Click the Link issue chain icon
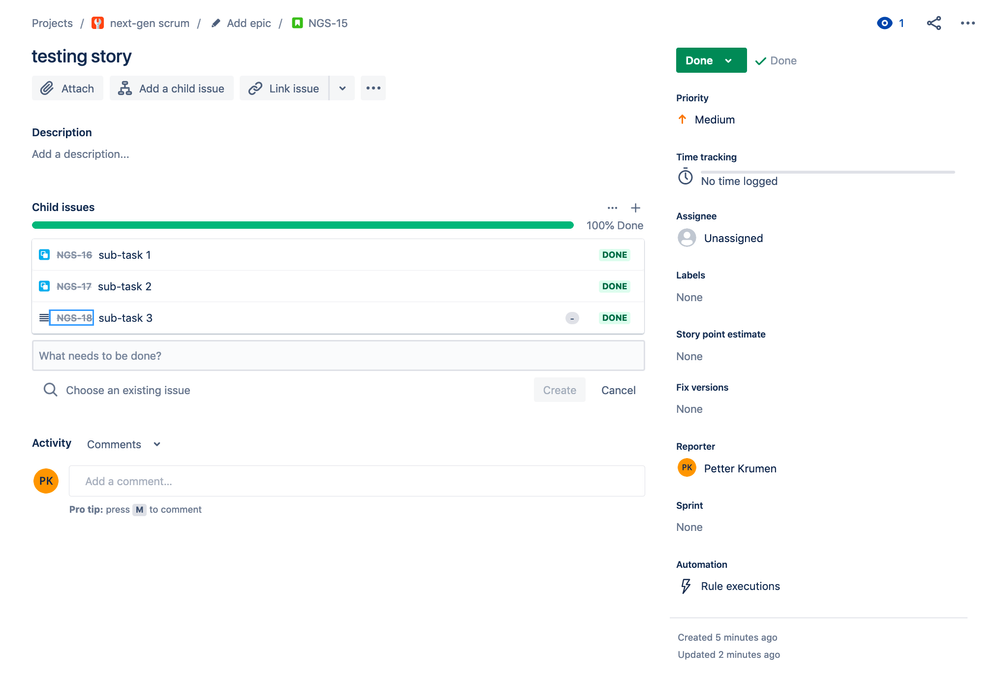This screenshot has height=677, width=999. (x=255, y=89)
